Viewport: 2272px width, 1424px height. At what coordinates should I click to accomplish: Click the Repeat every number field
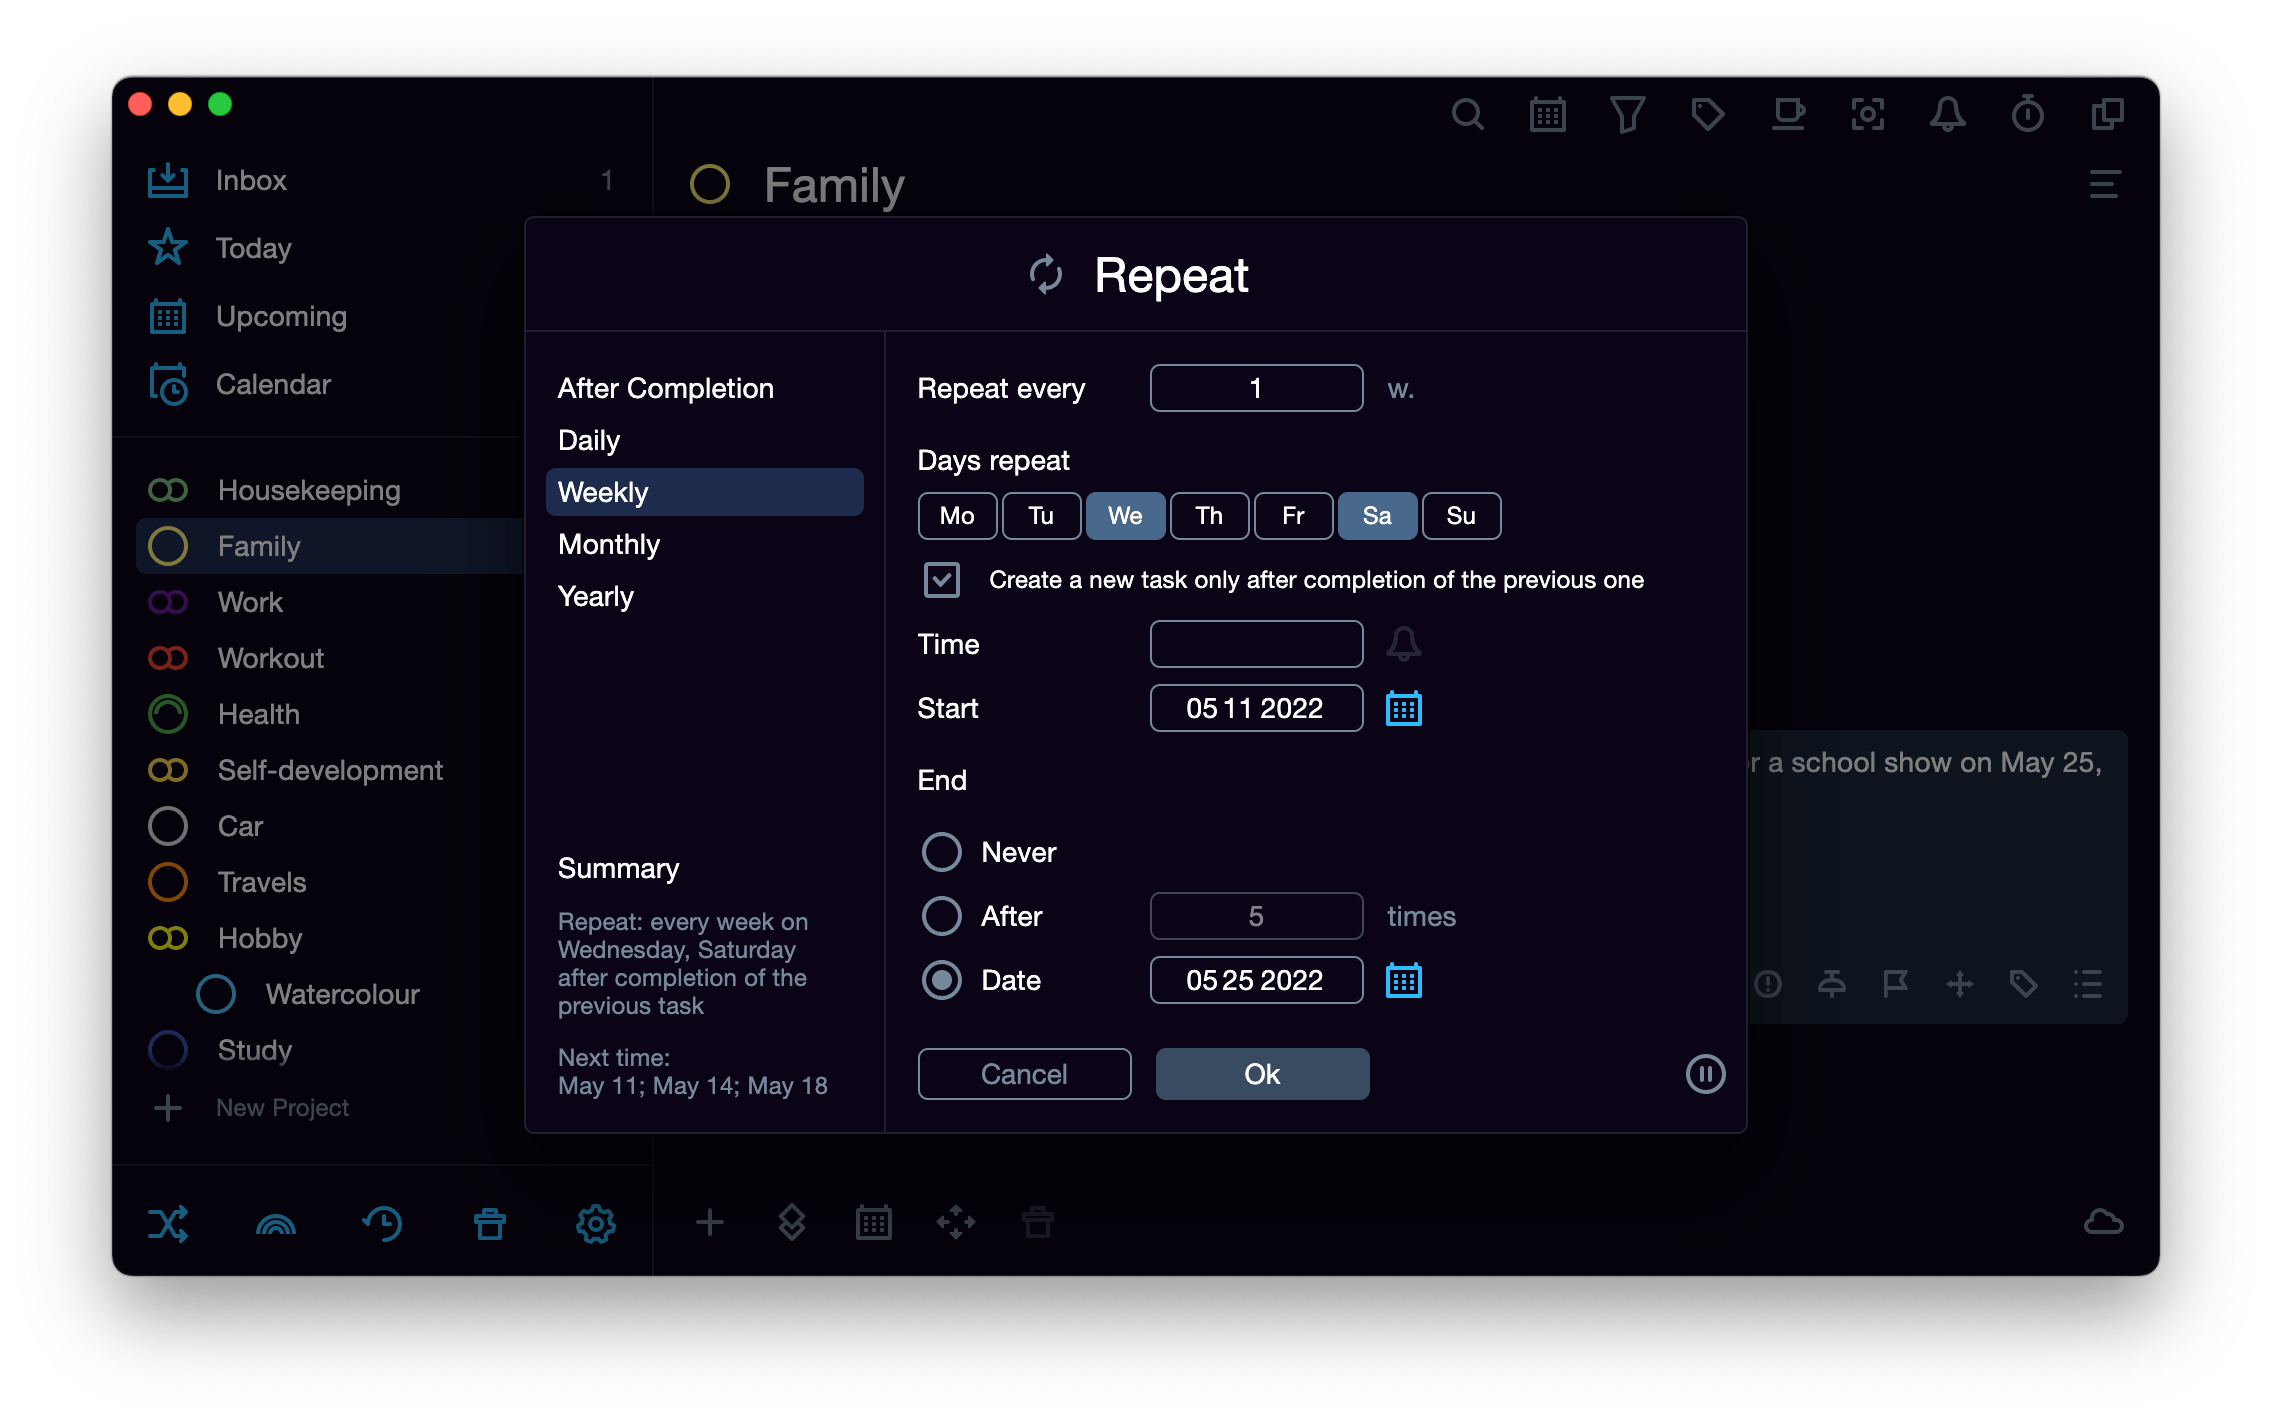pos(1256,388)
